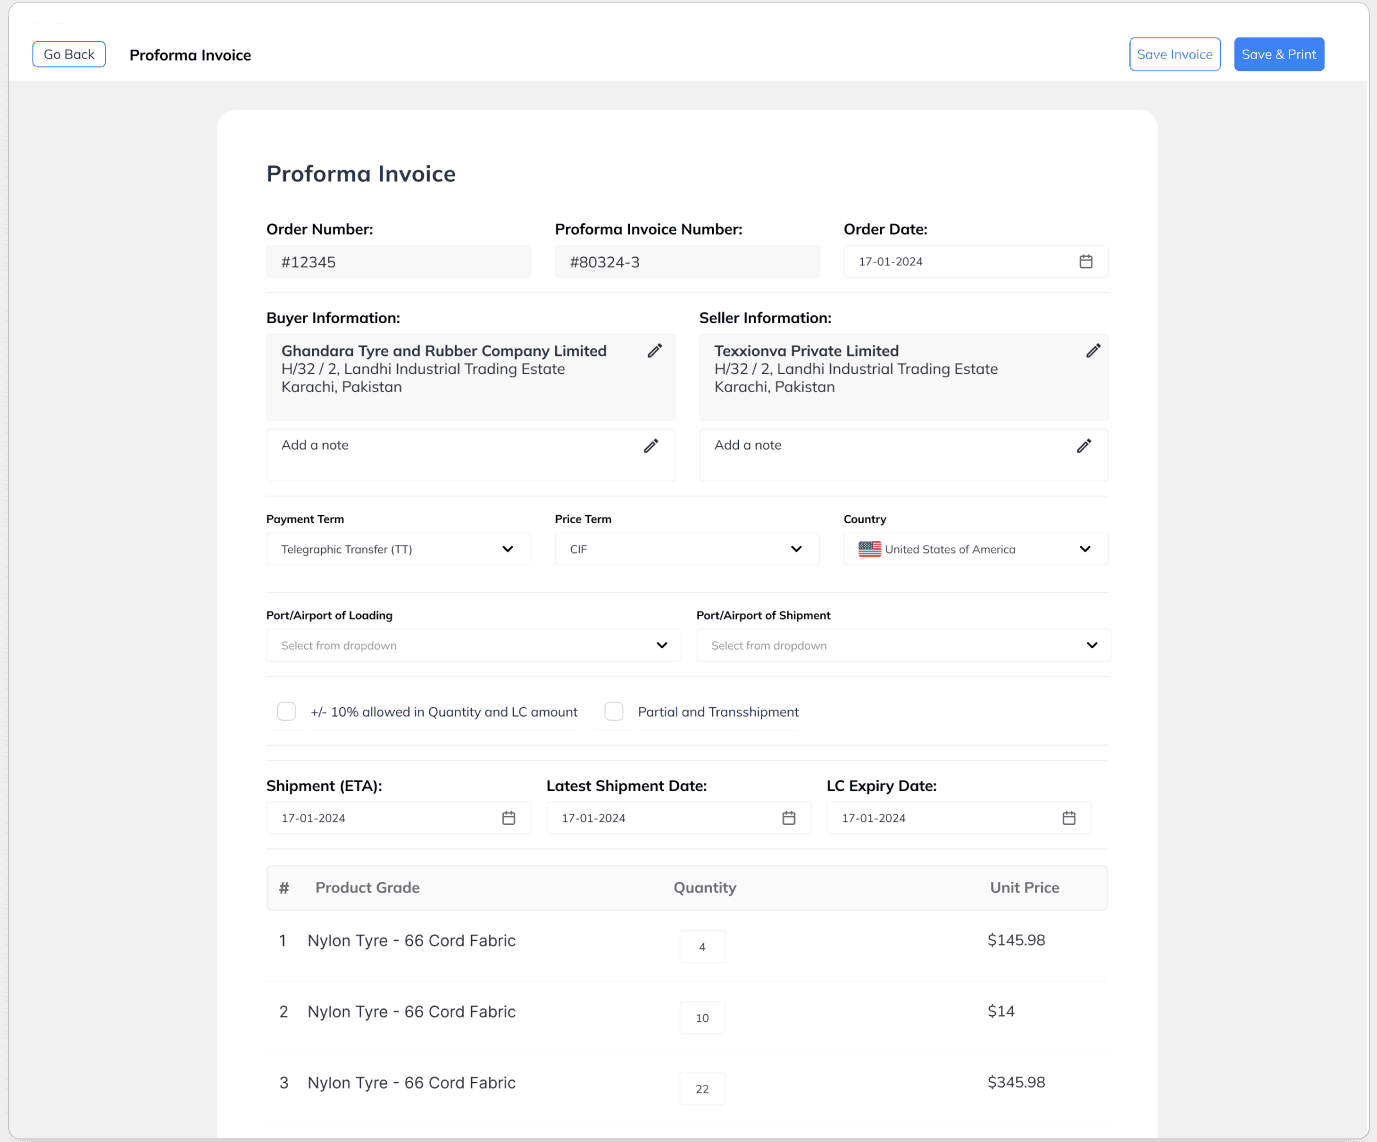Expand Payment Term dropdown
This screenshot has height=1142, width=1377.
pos(398,549)
